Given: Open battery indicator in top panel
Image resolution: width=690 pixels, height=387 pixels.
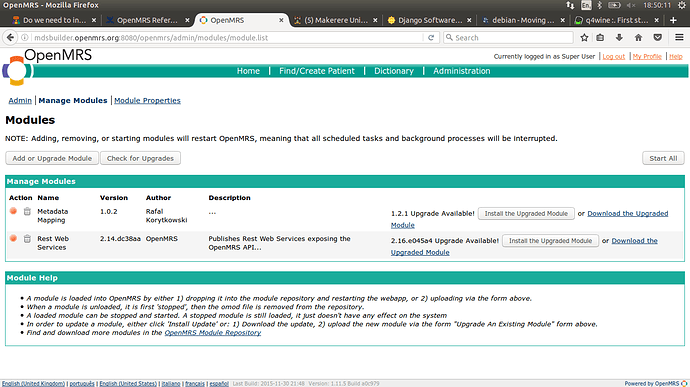Looking at the screenshot, I should pos(614,5).
